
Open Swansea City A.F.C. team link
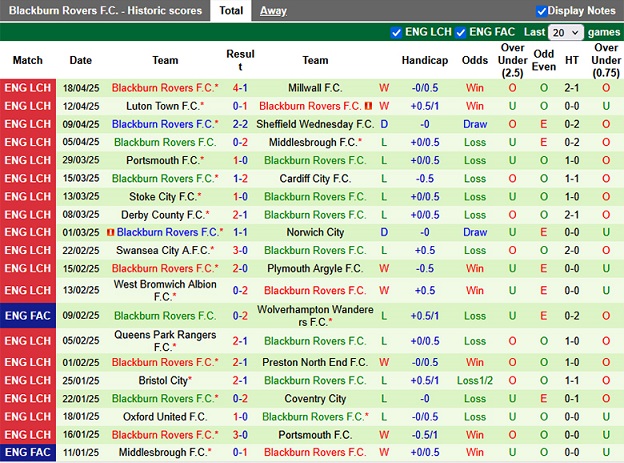point(165,250)
